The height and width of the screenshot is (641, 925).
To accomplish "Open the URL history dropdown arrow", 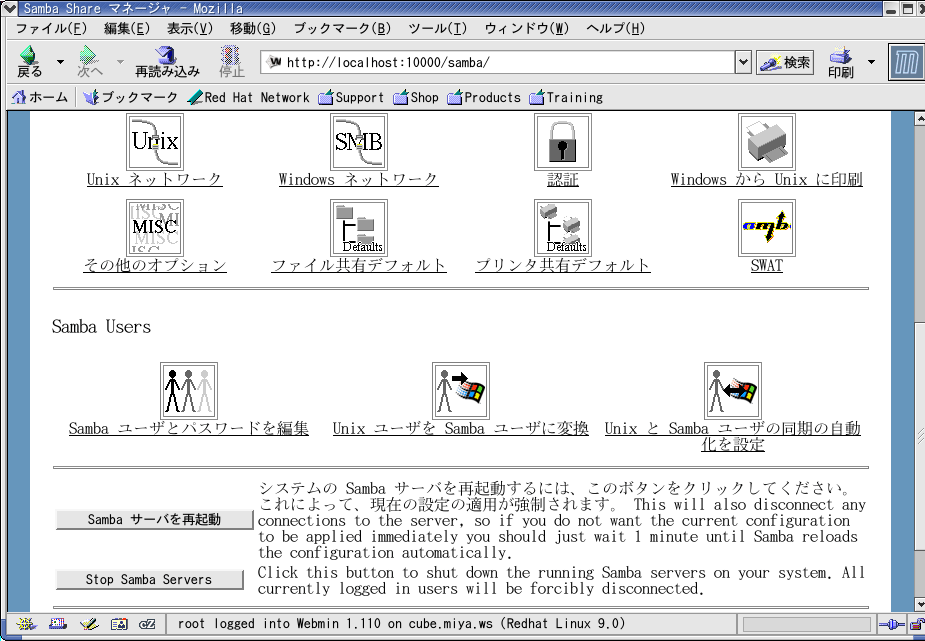I will click(x=743, y=62).
